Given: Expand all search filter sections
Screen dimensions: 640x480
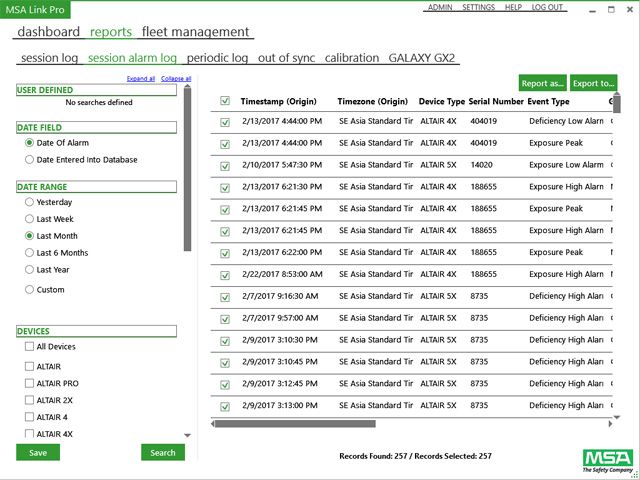Looking at the screenshot, I should click(x=140, y=78).
